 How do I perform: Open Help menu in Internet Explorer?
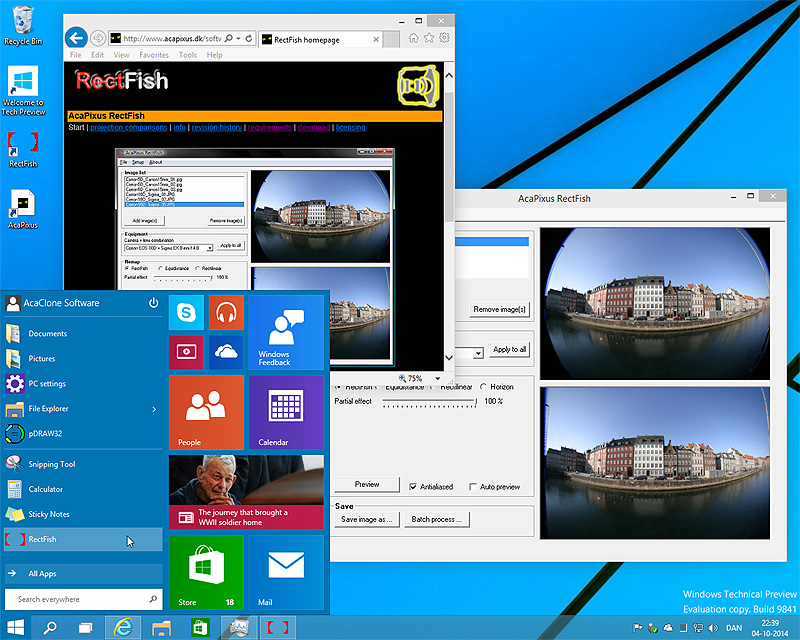[x=214, y=55]
